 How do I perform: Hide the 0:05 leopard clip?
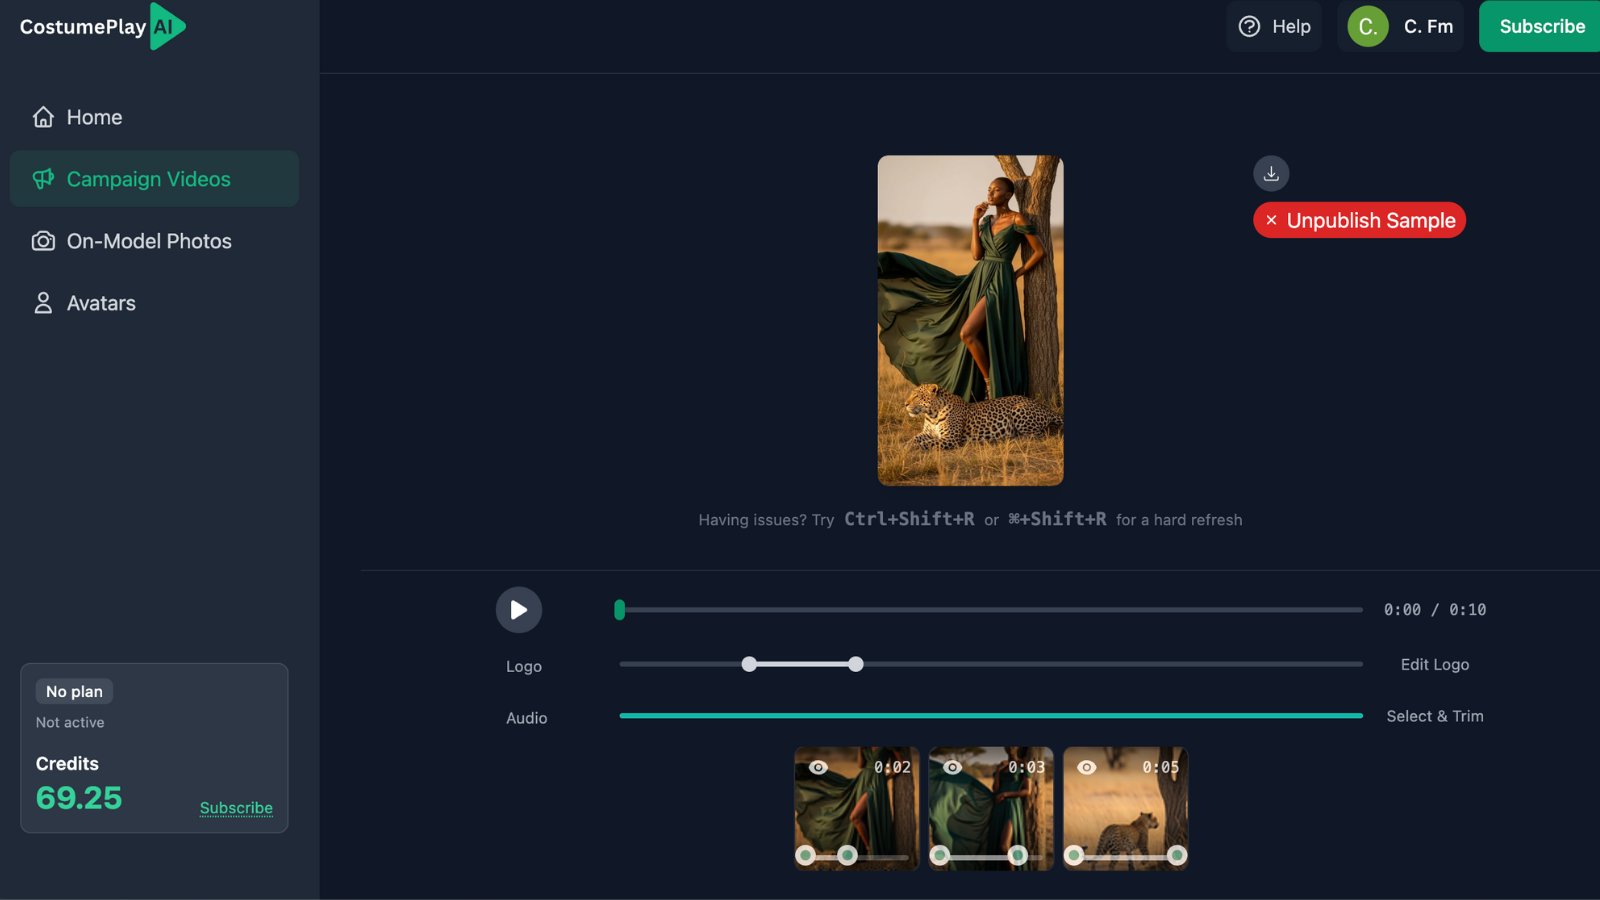pos(1086,767)
